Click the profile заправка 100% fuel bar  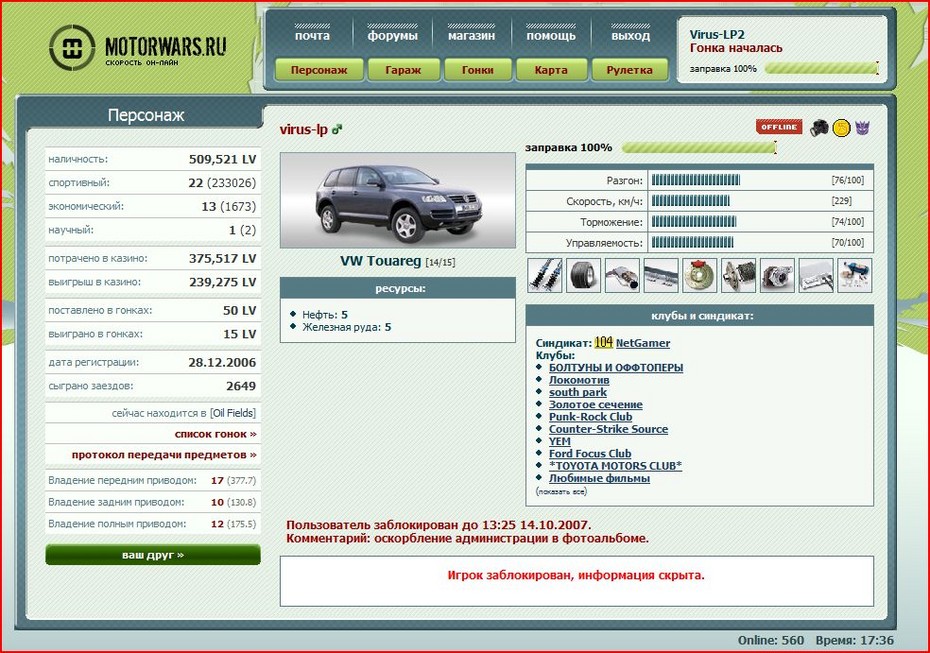pyautogui.click(x=699, y=148)
